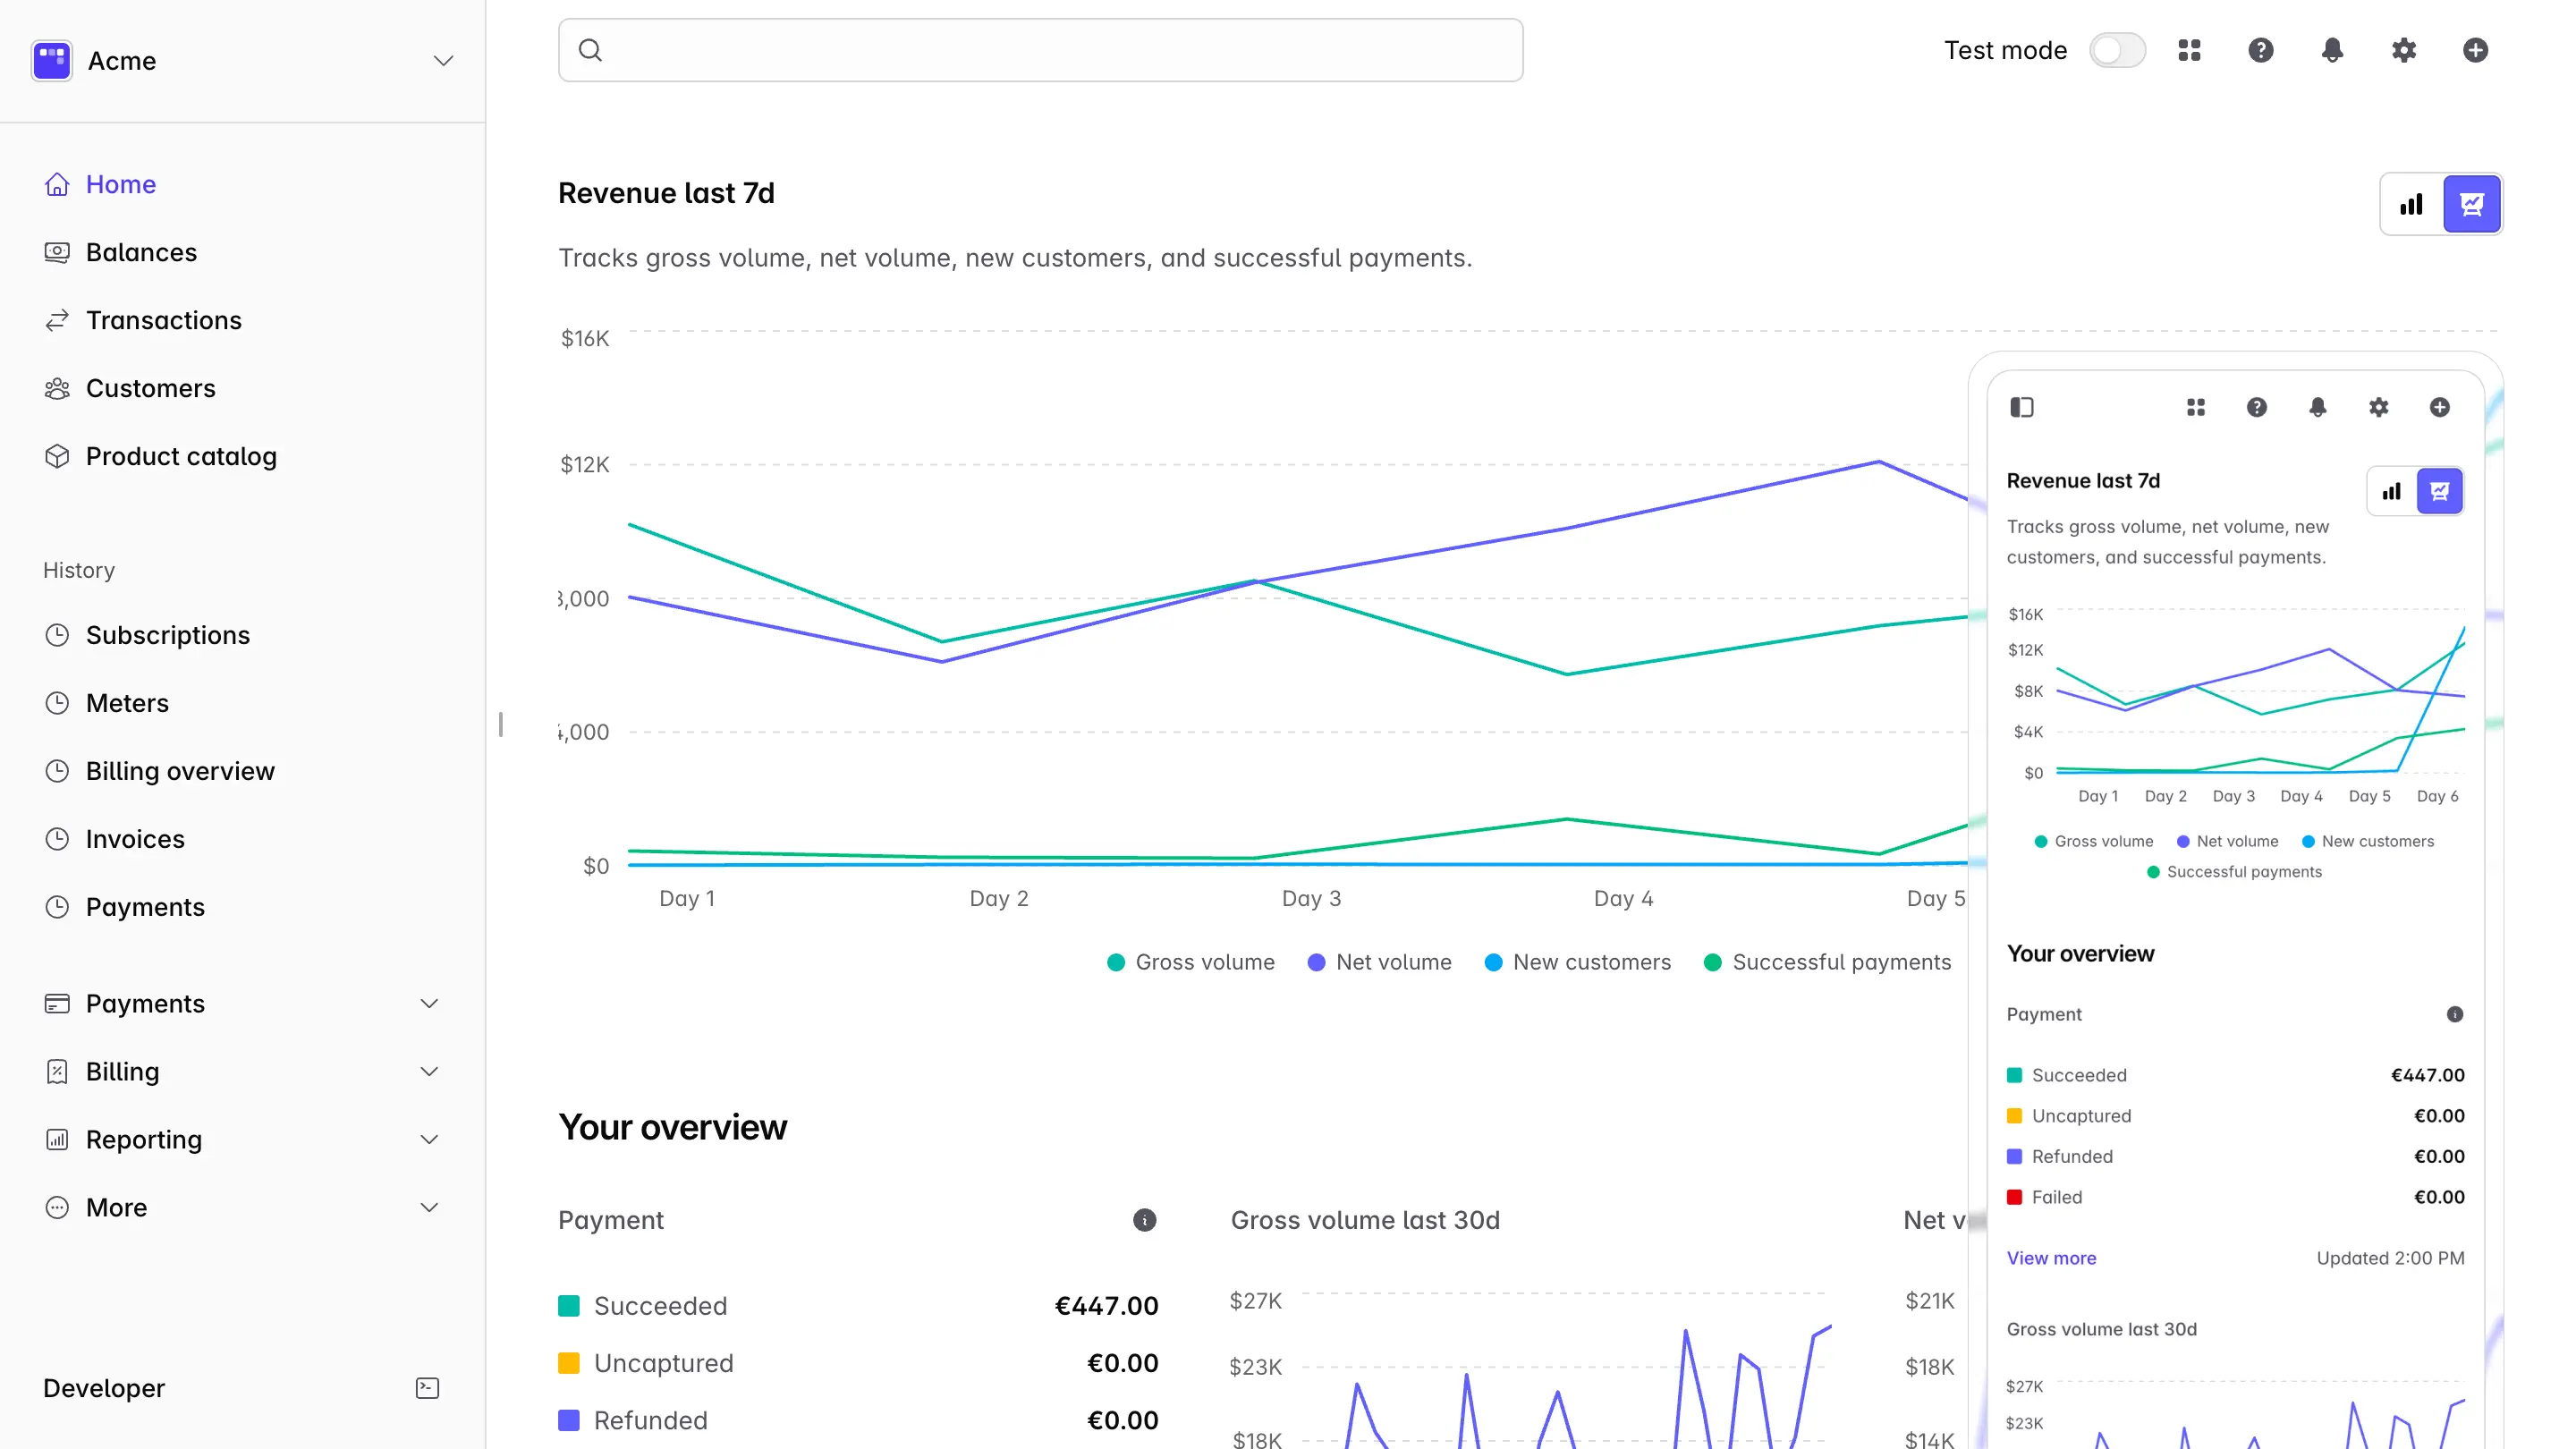Go to Transactions in sidebar
The width and height of the screenshot is (2576, 1449).
coord(163,320)
